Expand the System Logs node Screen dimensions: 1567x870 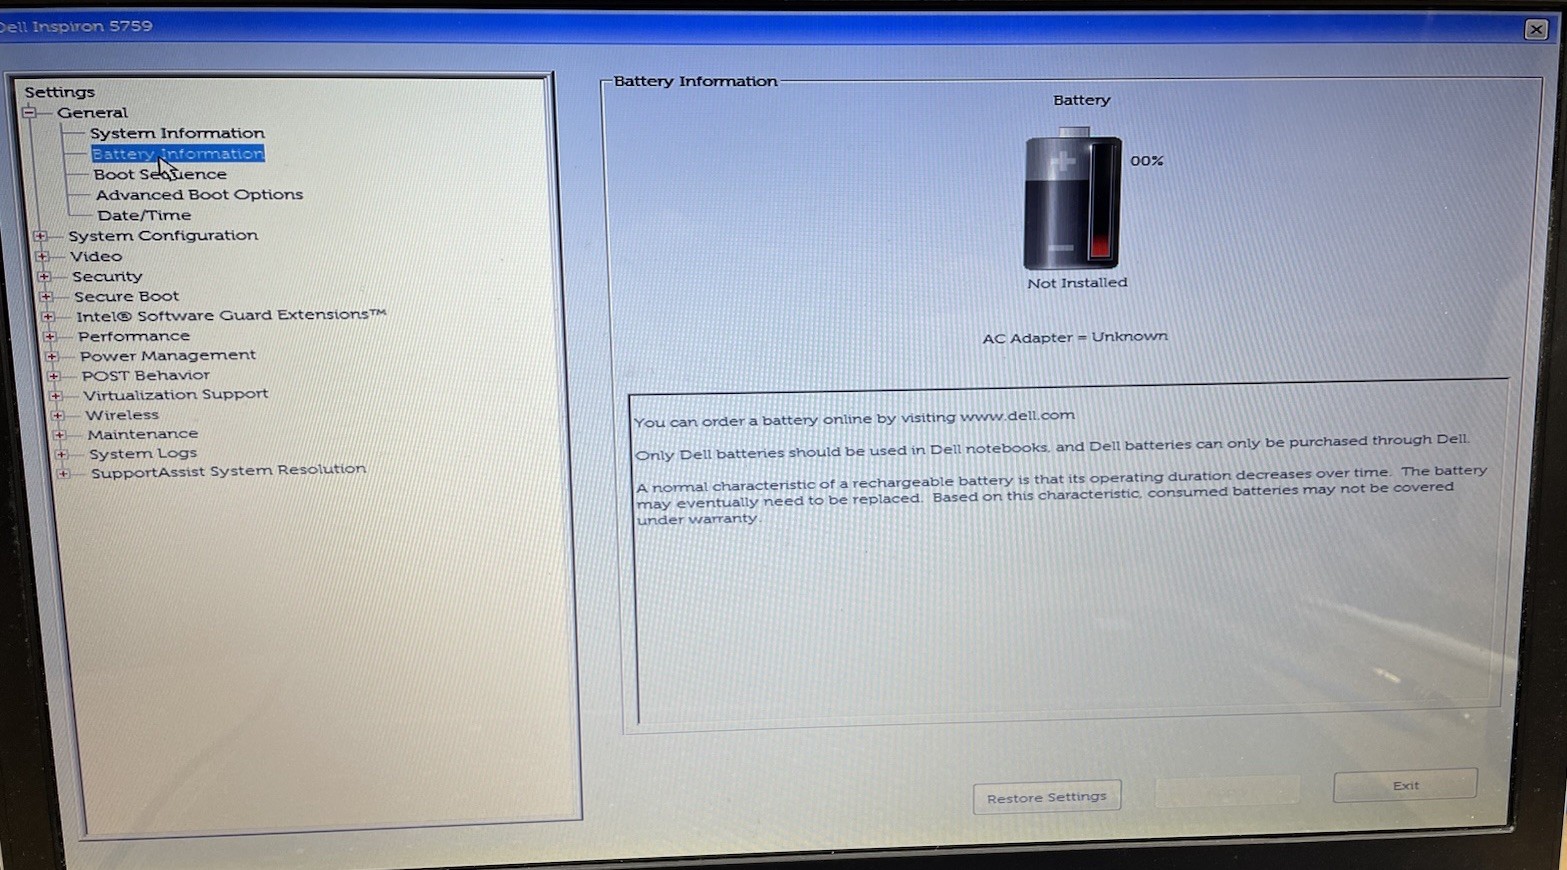pos(62,454)
